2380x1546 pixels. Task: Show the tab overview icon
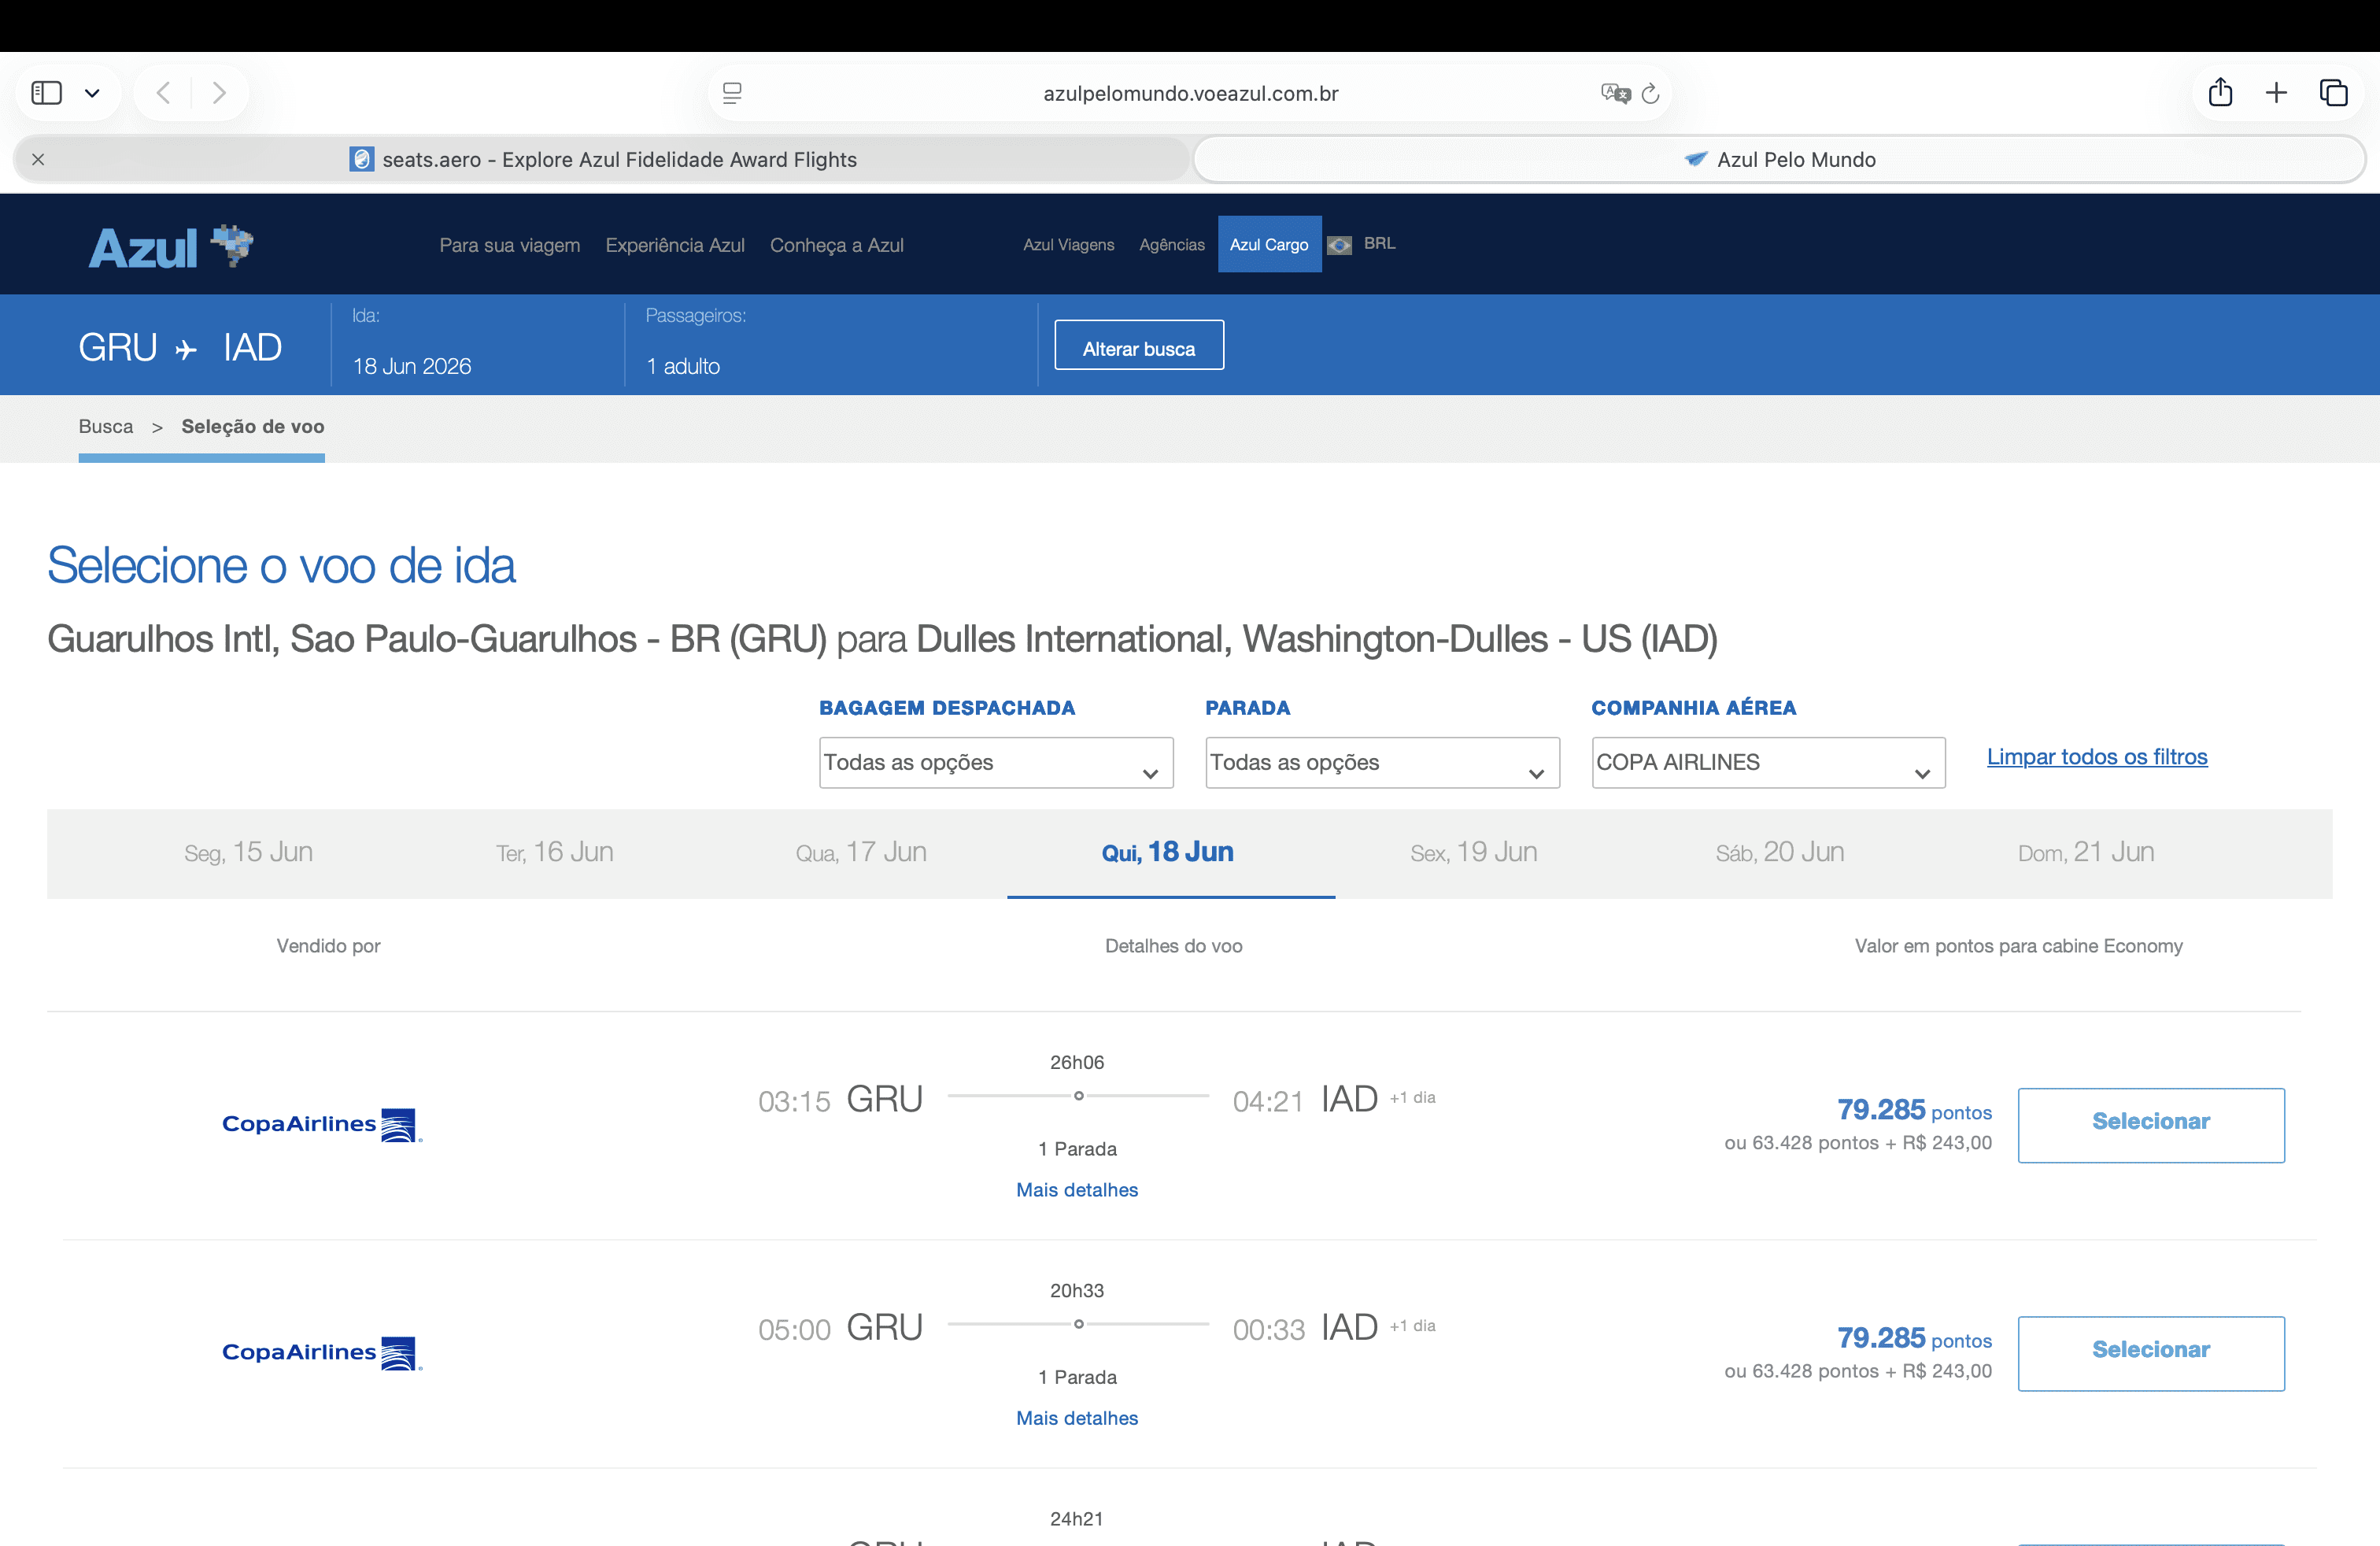tap(2333, 93)
